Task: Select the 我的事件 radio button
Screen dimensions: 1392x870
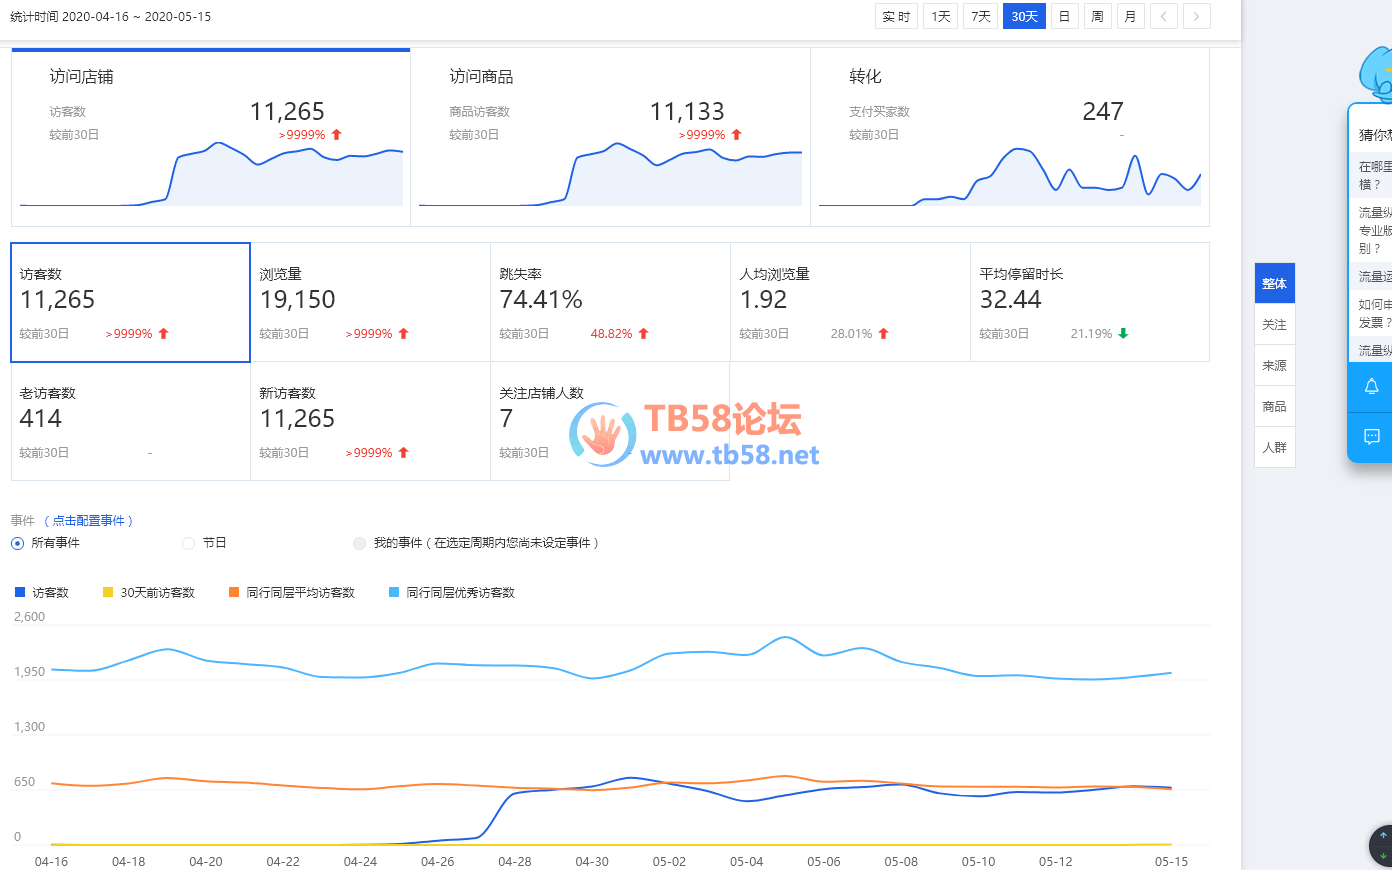Action: point(359,543)
